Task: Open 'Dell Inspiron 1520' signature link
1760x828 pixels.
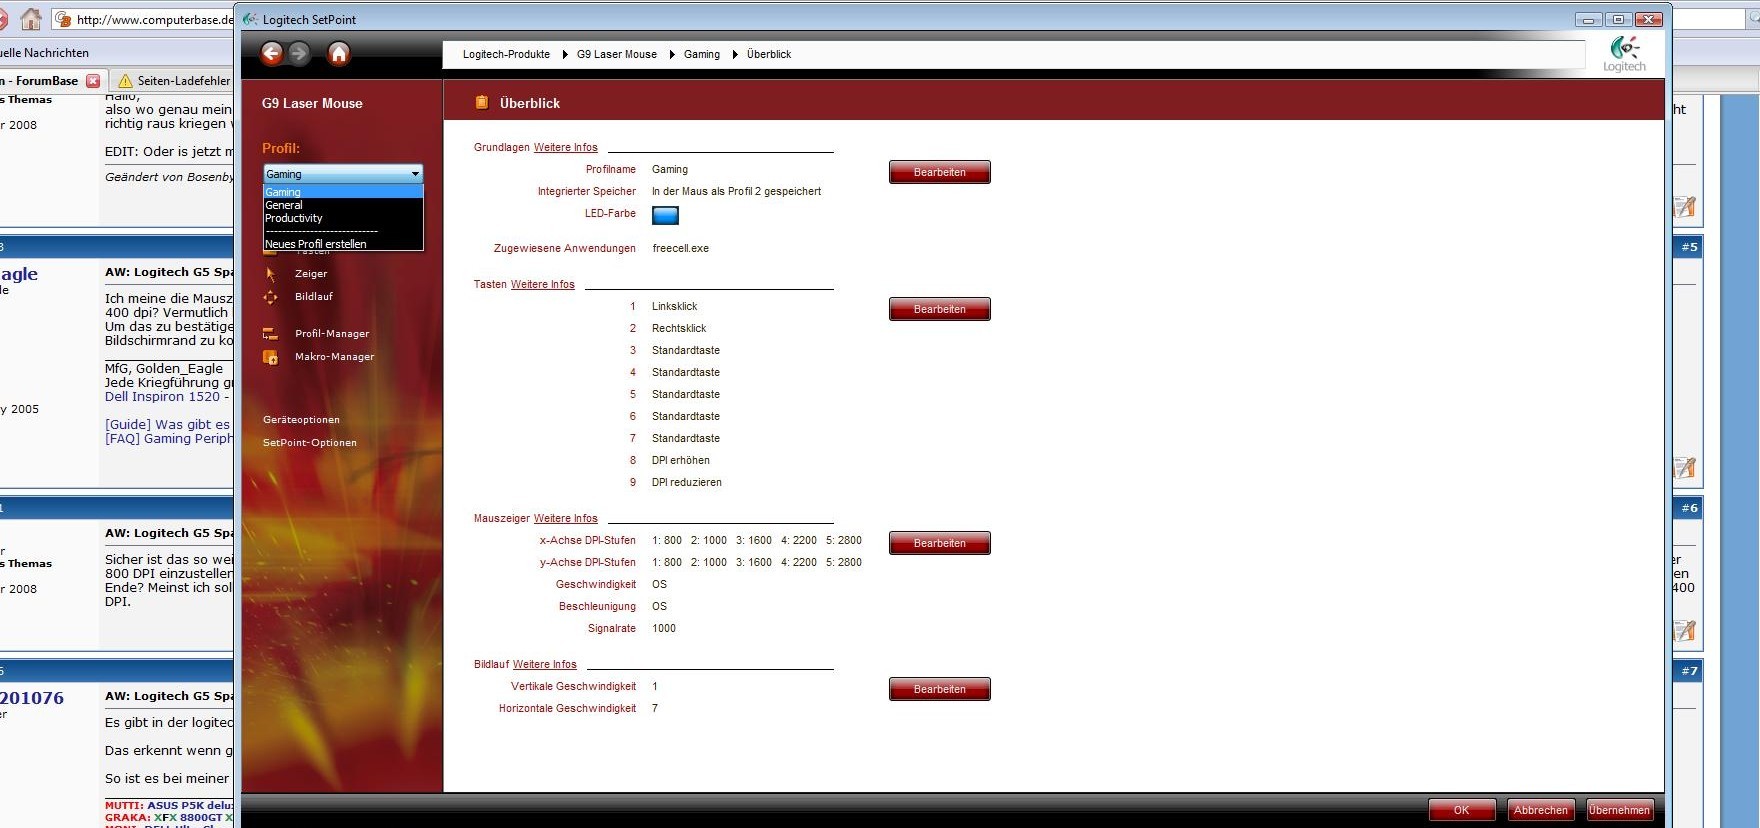Action: (x=162, y=396)
